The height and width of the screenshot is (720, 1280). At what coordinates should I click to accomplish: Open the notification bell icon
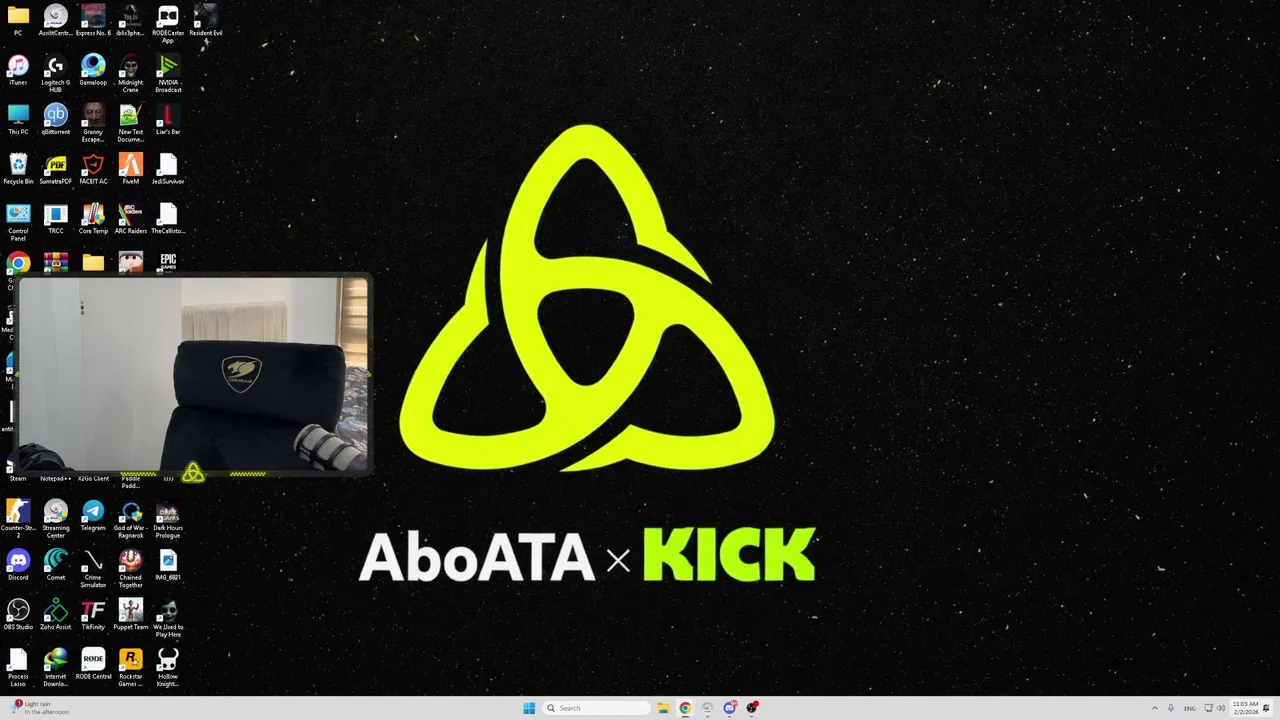tap(1267, 708)
